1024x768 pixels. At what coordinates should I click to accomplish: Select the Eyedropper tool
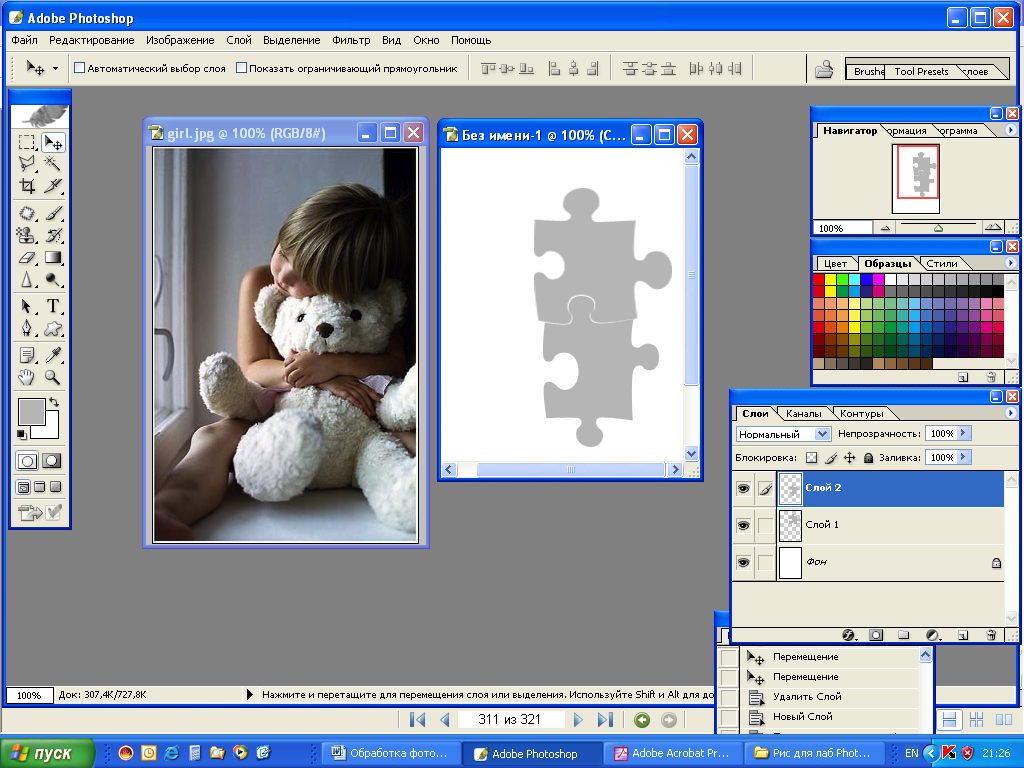[x=52, y=355]
